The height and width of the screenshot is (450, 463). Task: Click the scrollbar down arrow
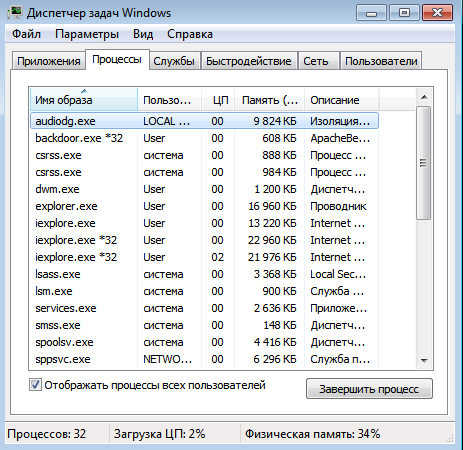click(x=424, y=360)
